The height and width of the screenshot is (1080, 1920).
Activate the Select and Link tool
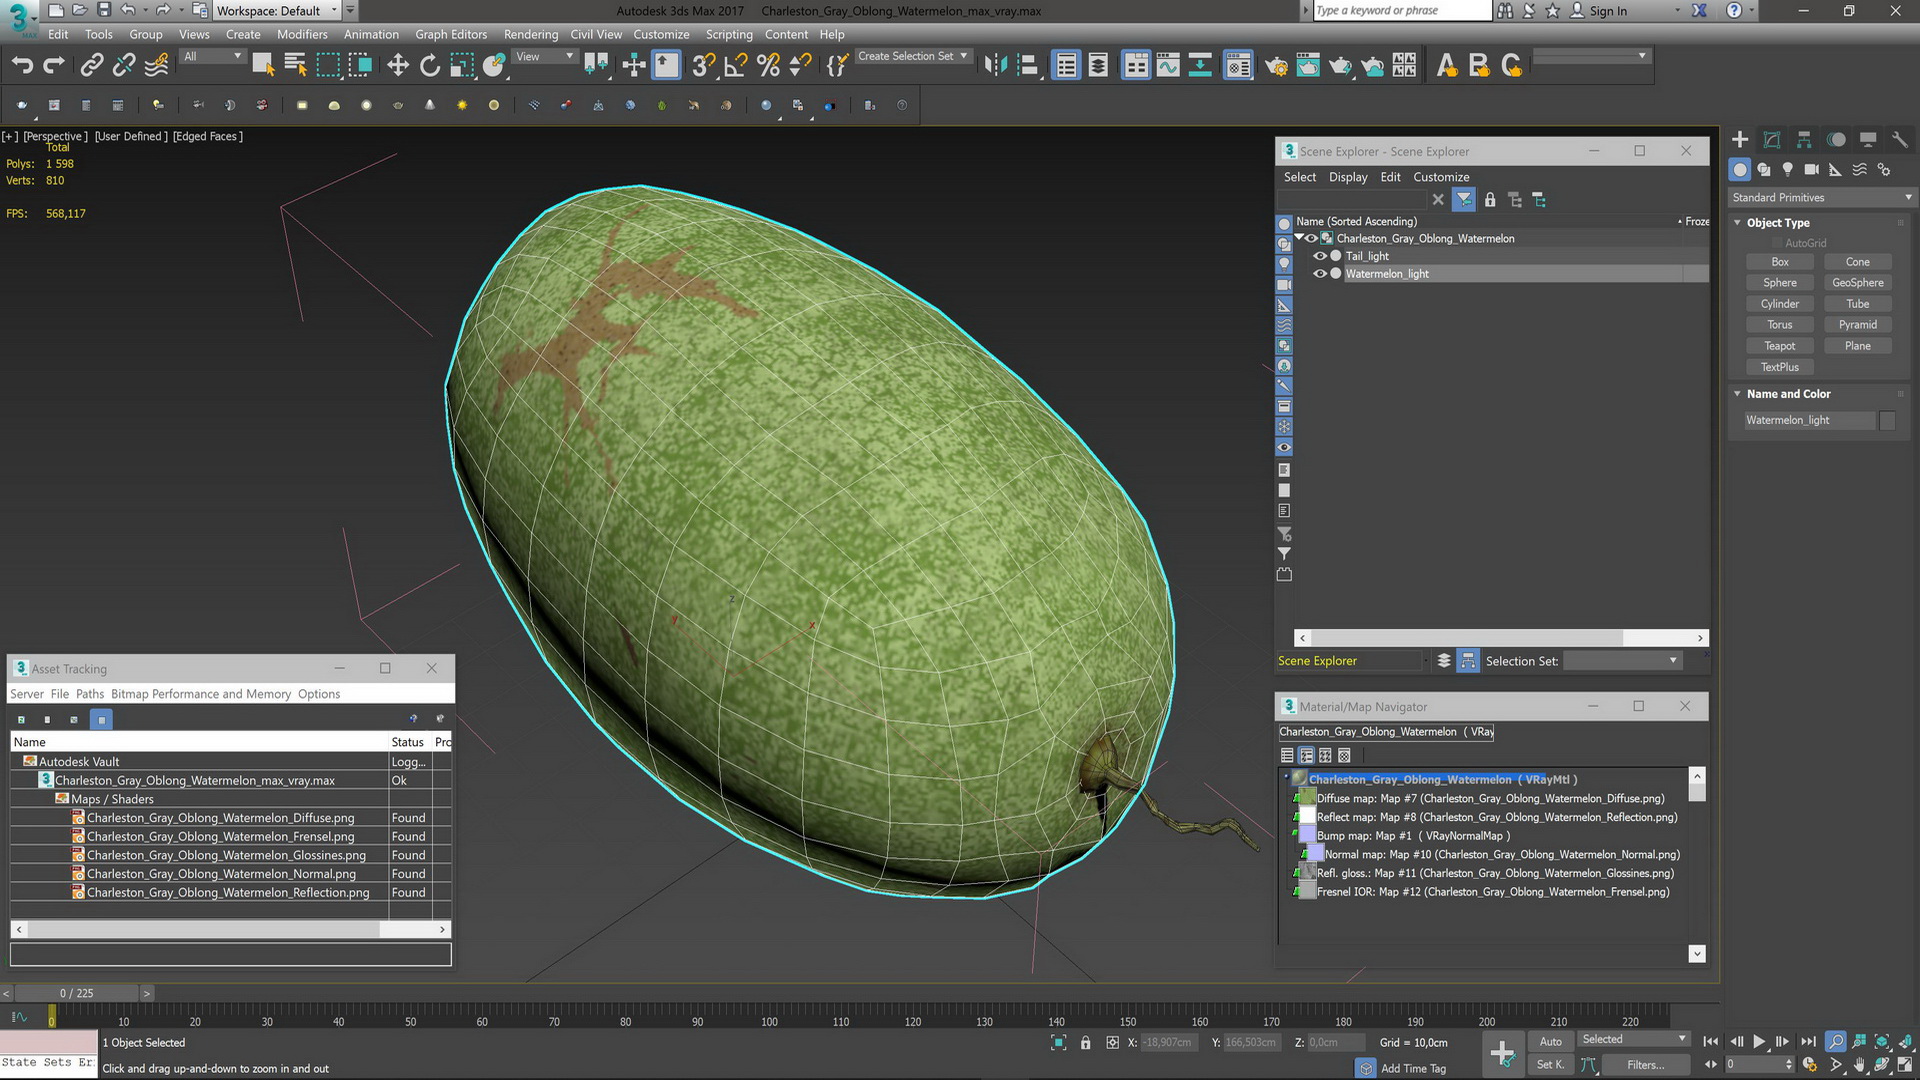[x=91, y=66]
